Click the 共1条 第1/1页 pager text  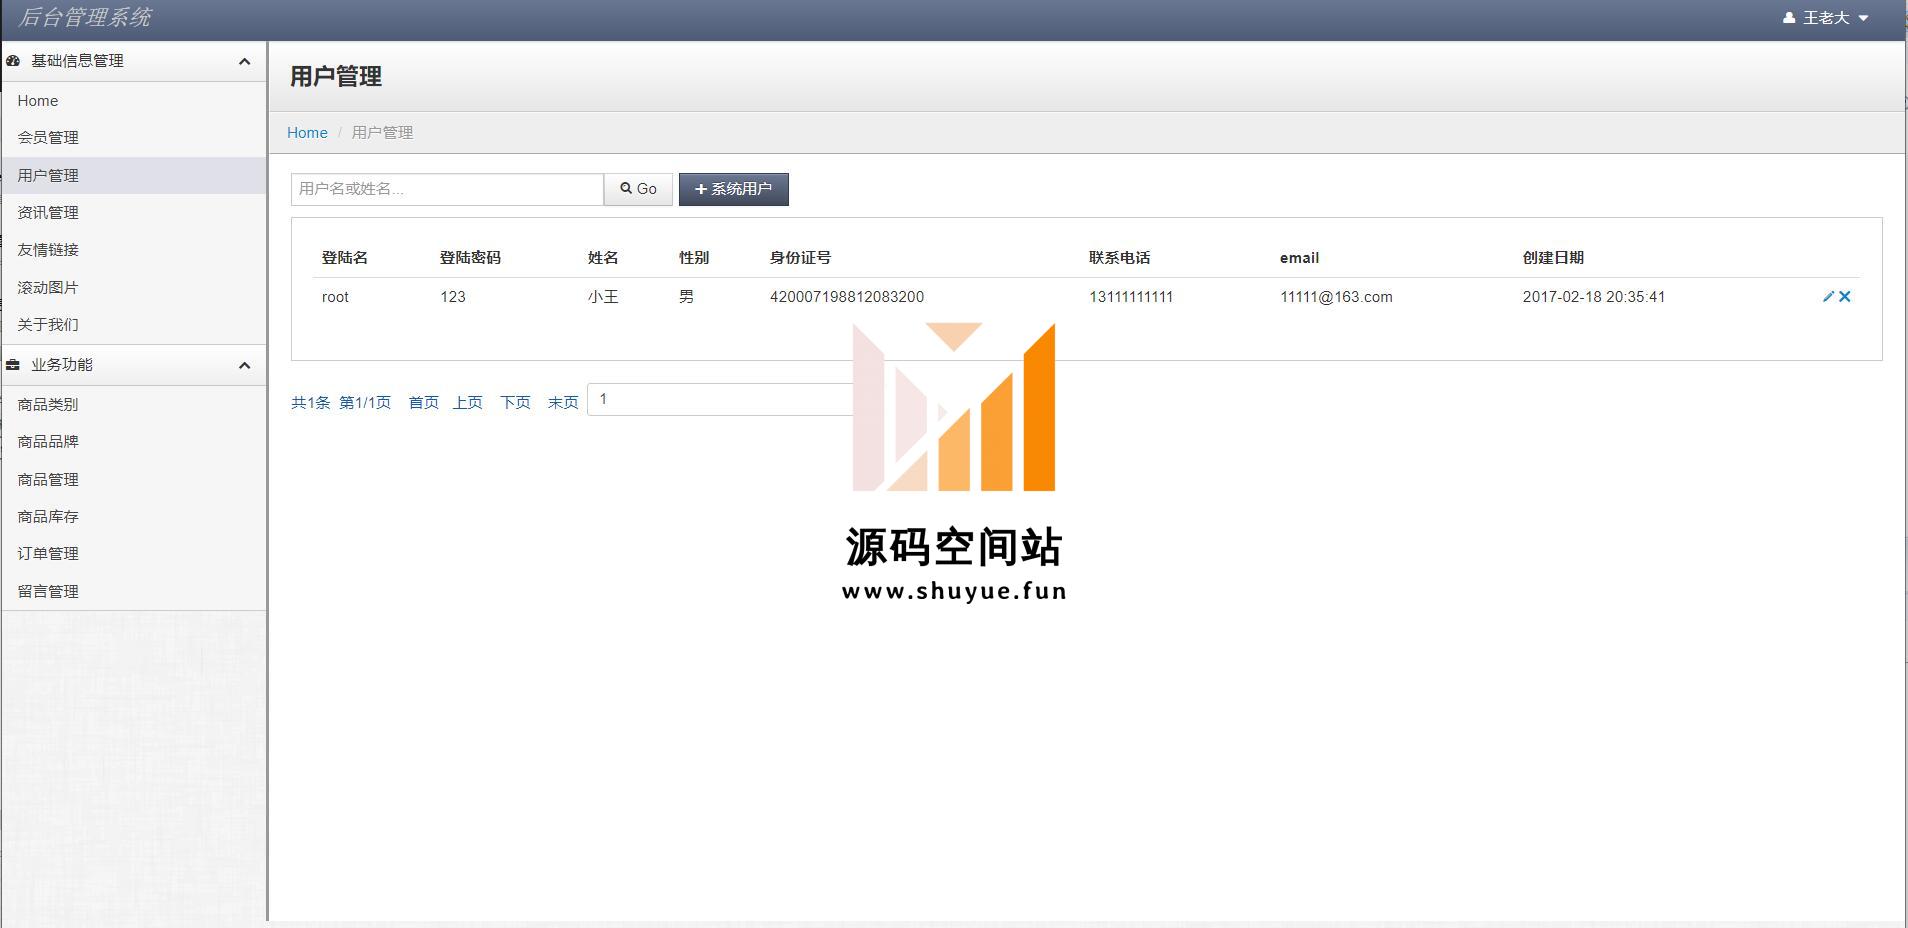(341, 402)
